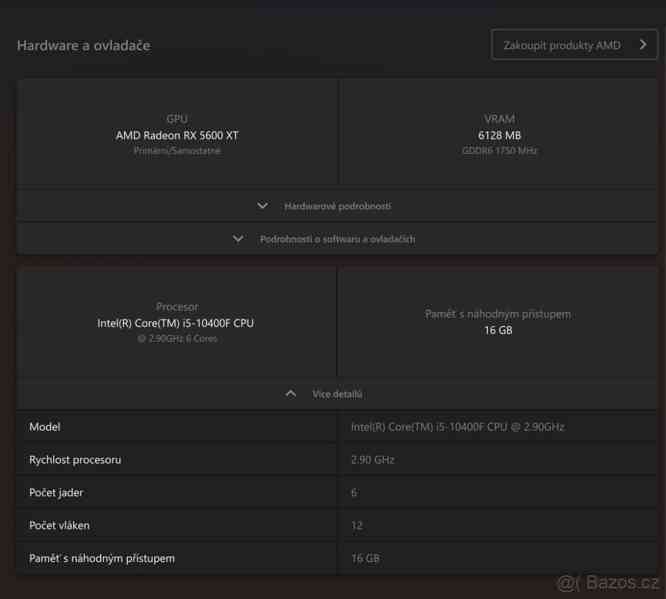Collapse the Více detailů section
Image resolution: width=666 pixels, height=599 pixels.
click(x=337, y=394)
